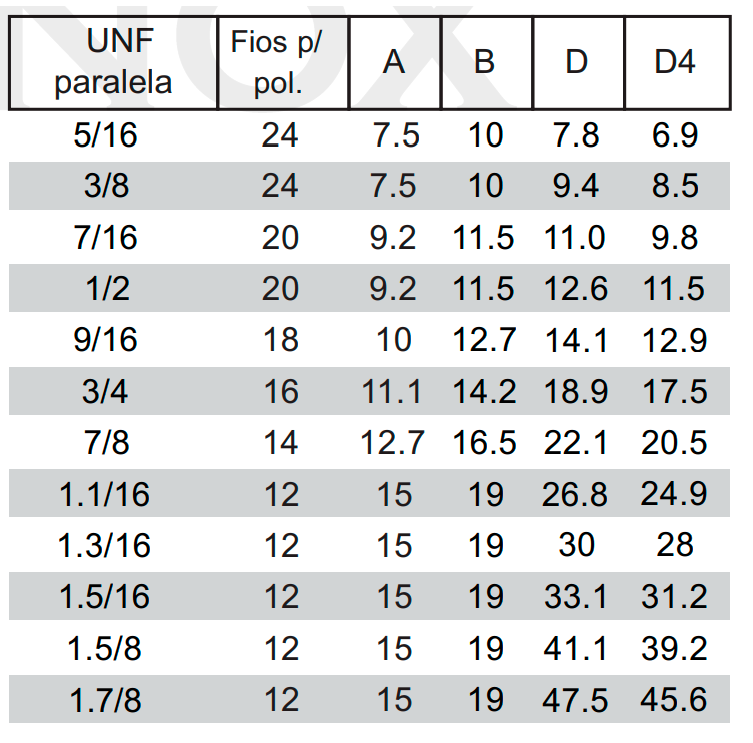Select D value 22.1 in 7/8 row
This screenshot has height=743, width=753.
pos(575,442)
